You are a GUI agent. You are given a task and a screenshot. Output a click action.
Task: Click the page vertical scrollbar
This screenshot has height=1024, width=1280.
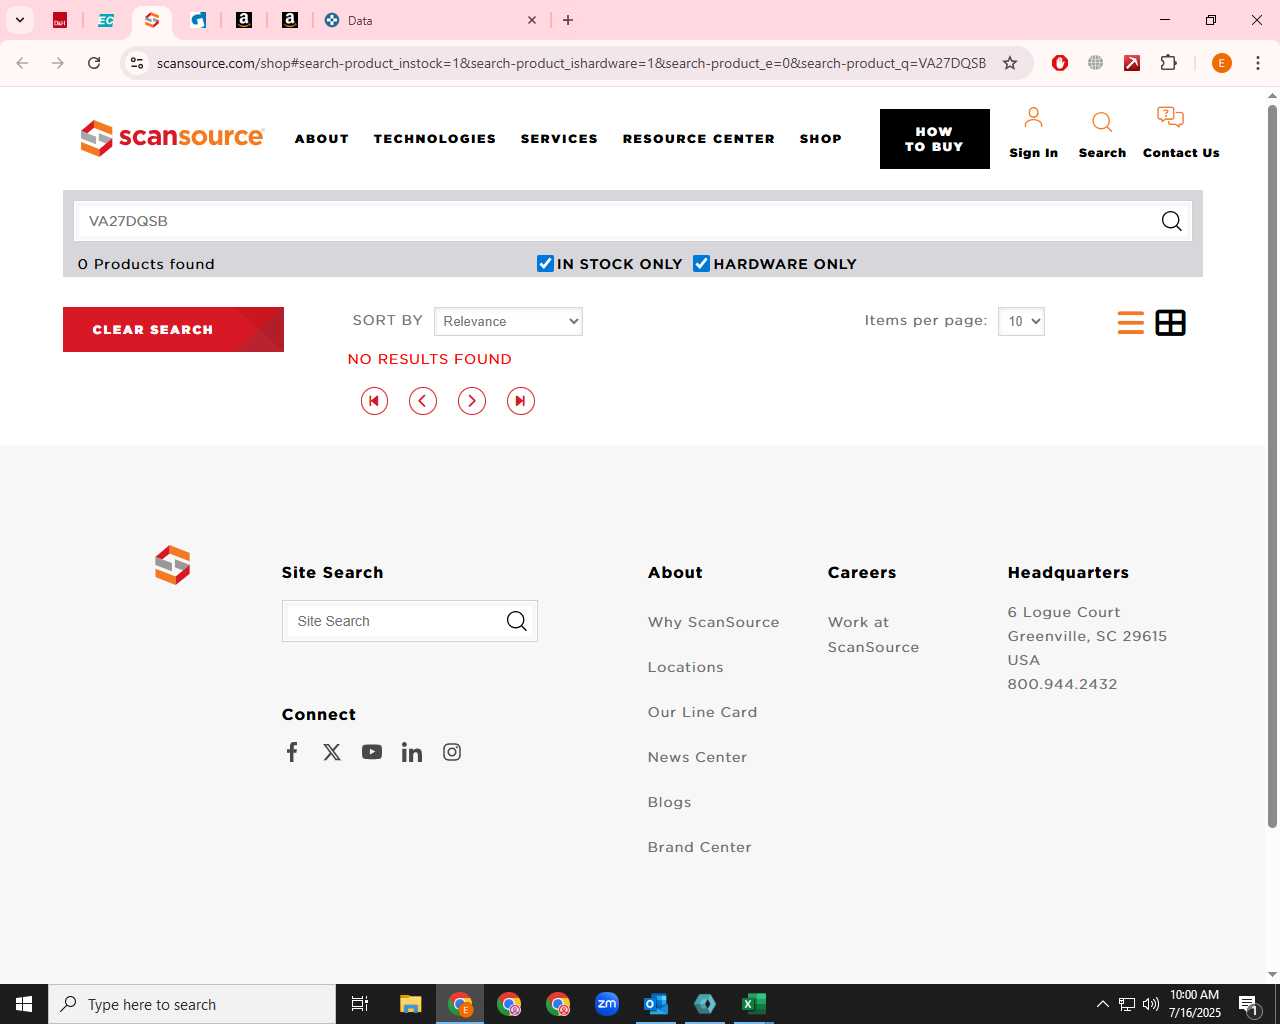pos(1272,467)
